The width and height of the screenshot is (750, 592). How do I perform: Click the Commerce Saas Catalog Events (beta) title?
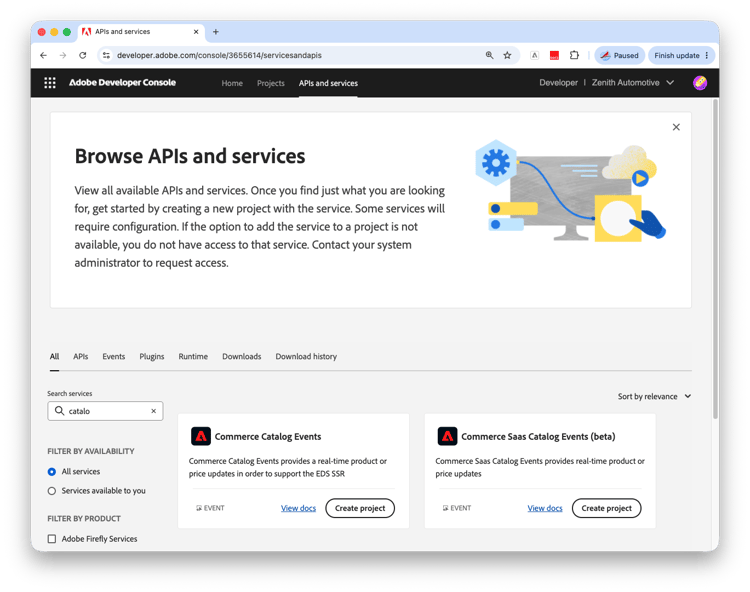pyautogui.click(x=538, y=437)
